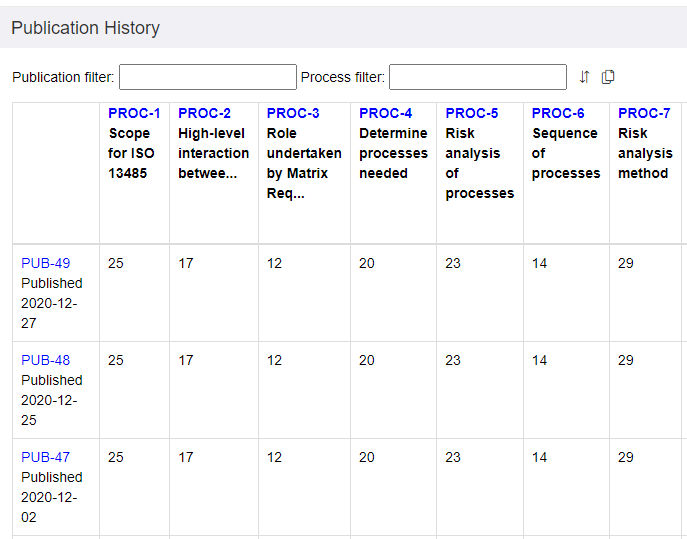Screen dimensions: 687x539
Task: Open PROC-1 Scope for ISO 13485
Action: 134,113
